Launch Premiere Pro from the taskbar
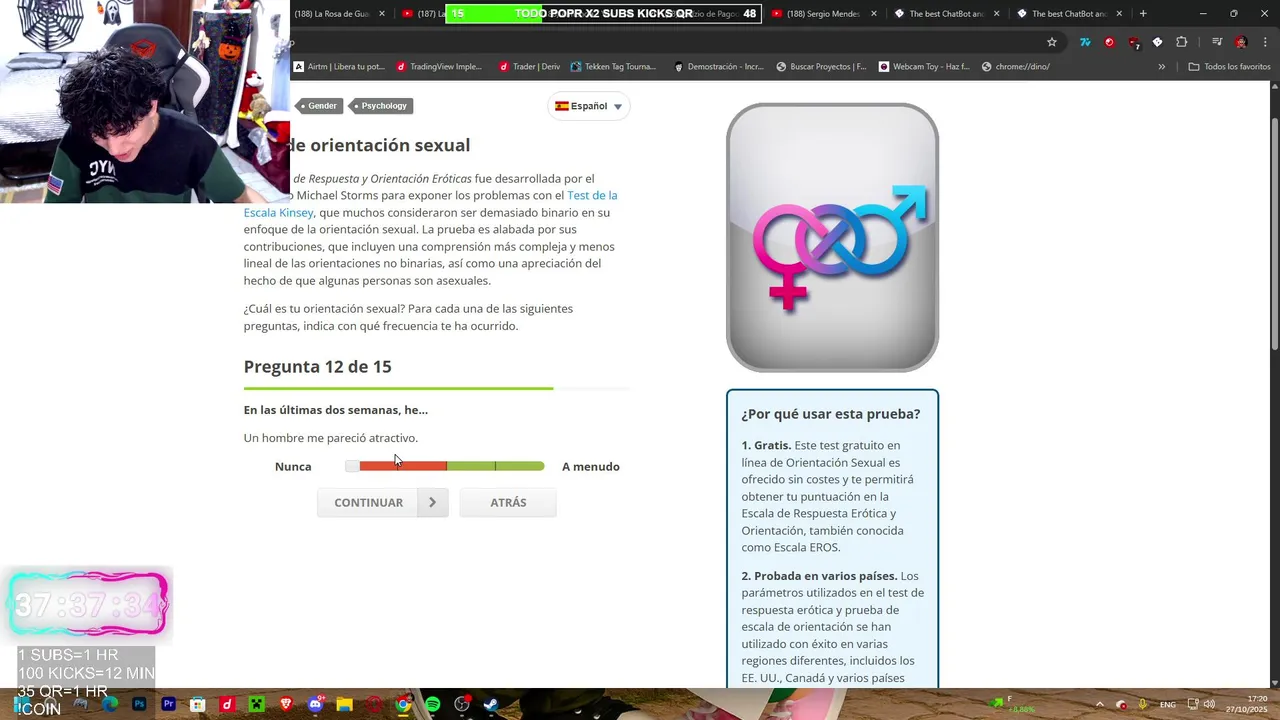The height and width of the screenshot is (720, 1280). click(x=168, y=704)
